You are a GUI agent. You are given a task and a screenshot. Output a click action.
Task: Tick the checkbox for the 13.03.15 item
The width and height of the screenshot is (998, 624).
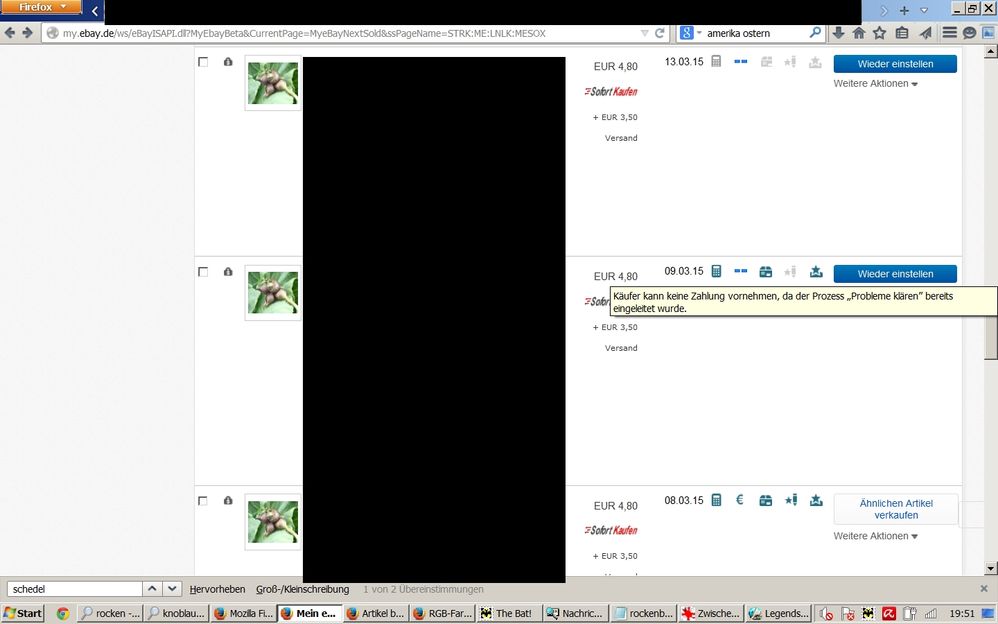point(203,62)
